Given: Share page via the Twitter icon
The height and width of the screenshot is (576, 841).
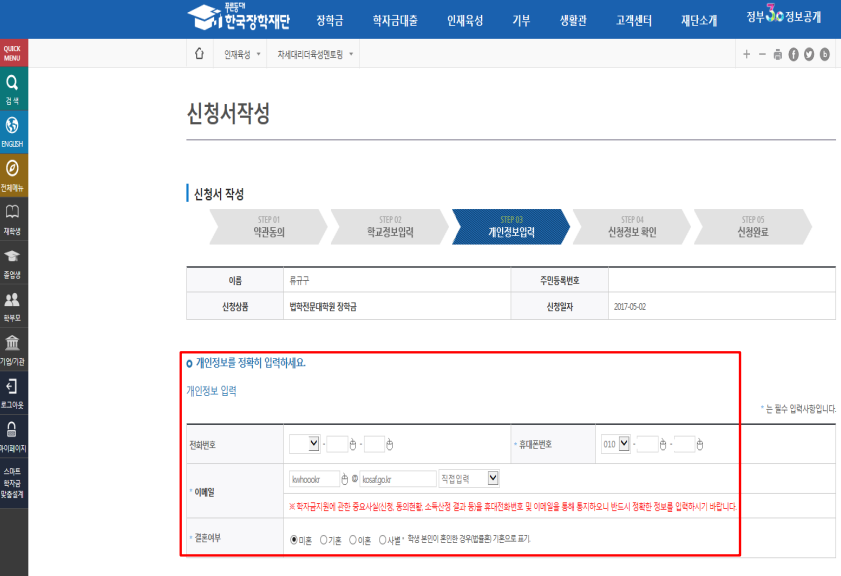Looking at the screenshot, I should click(x=809, y=52).
